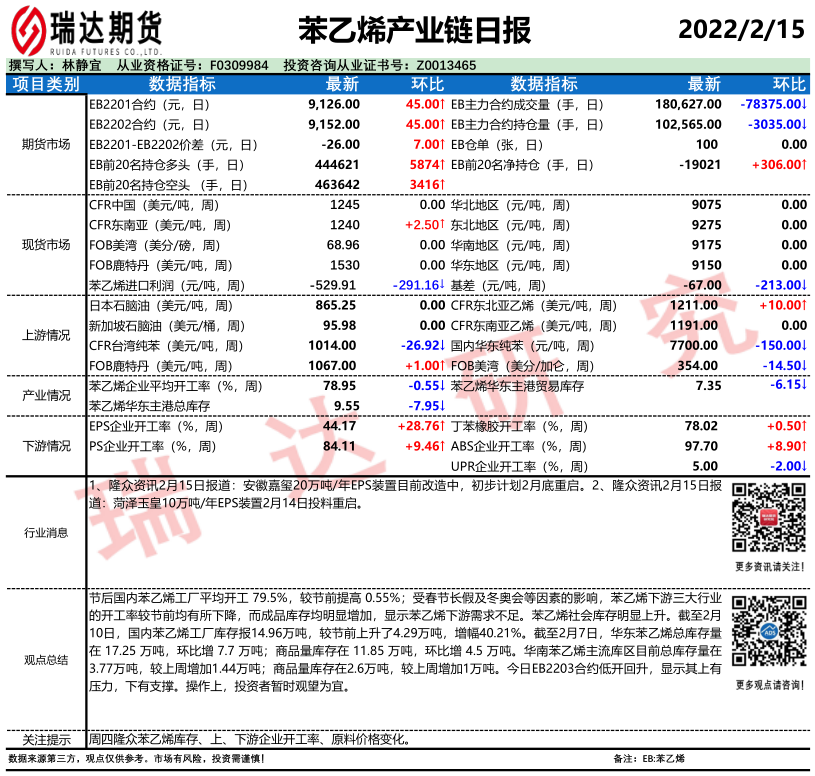Image resolution: width=815 pixels, height=776 pixels.
Task: Choose the 上游情况 category cell
Action: tap(46, 335)
